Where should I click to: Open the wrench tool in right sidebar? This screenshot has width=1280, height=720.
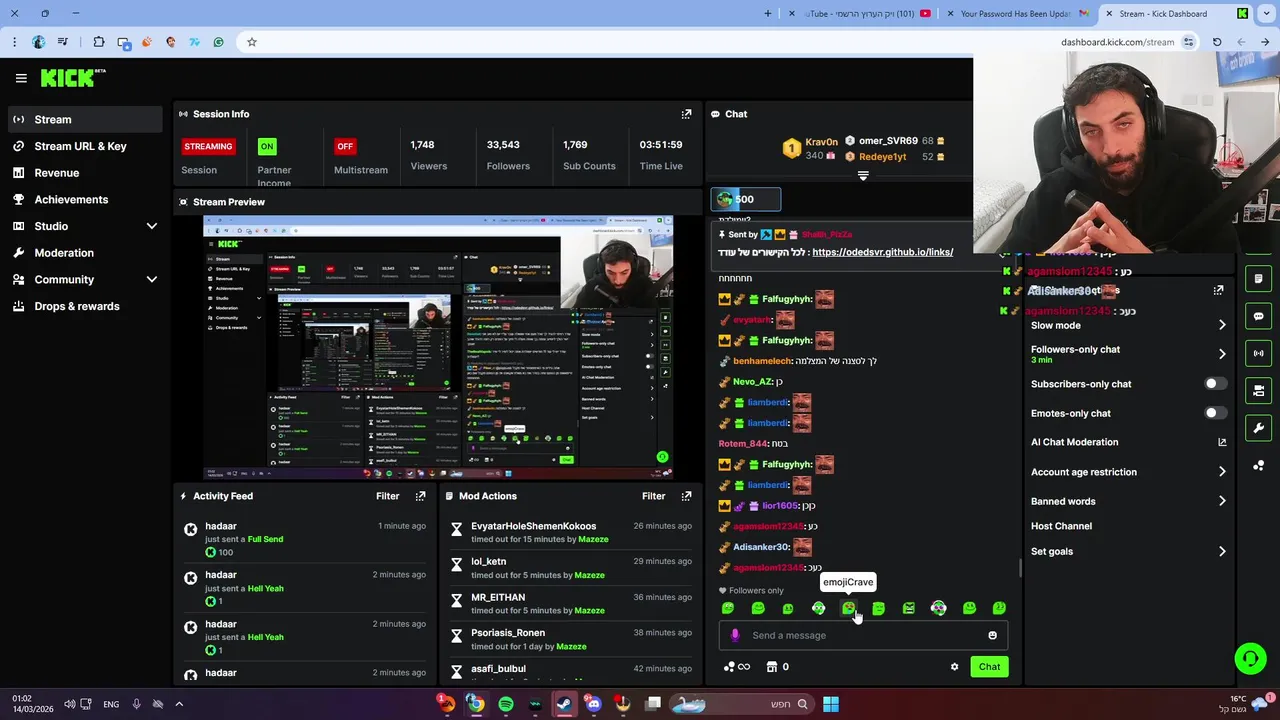[1258, 428]
